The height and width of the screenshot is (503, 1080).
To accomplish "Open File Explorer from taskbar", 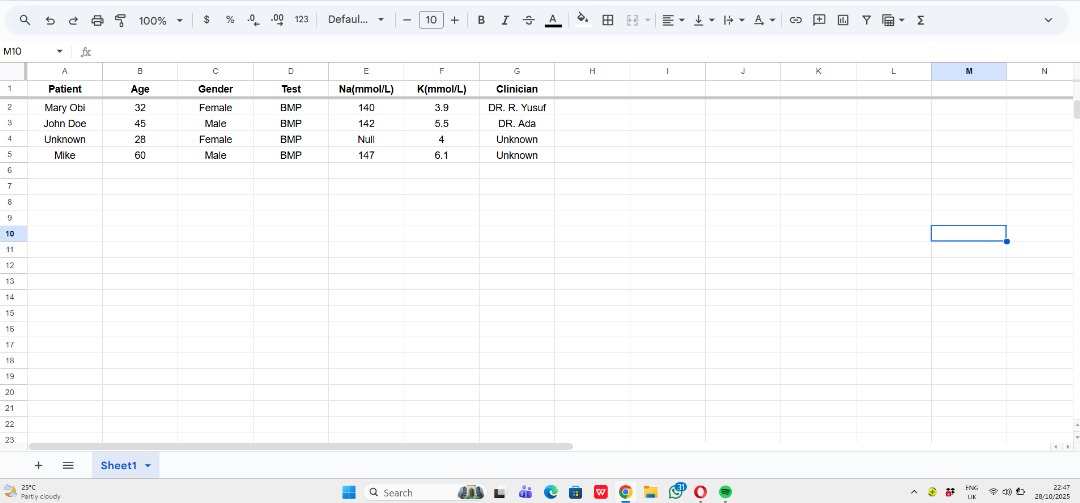I will tap(650, 492).
